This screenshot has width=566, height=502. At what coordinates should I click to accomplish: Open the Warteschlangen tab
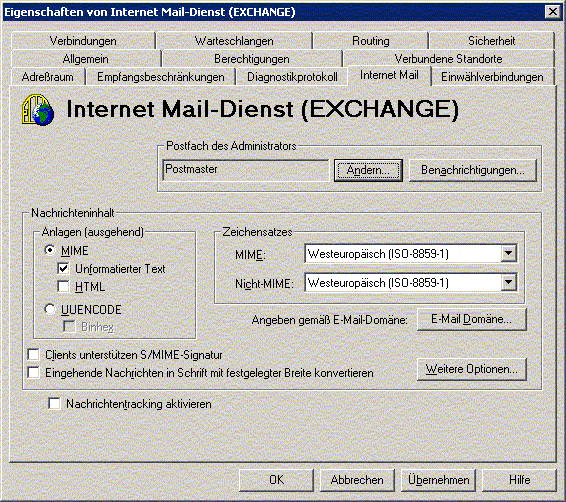coord(234,41)
